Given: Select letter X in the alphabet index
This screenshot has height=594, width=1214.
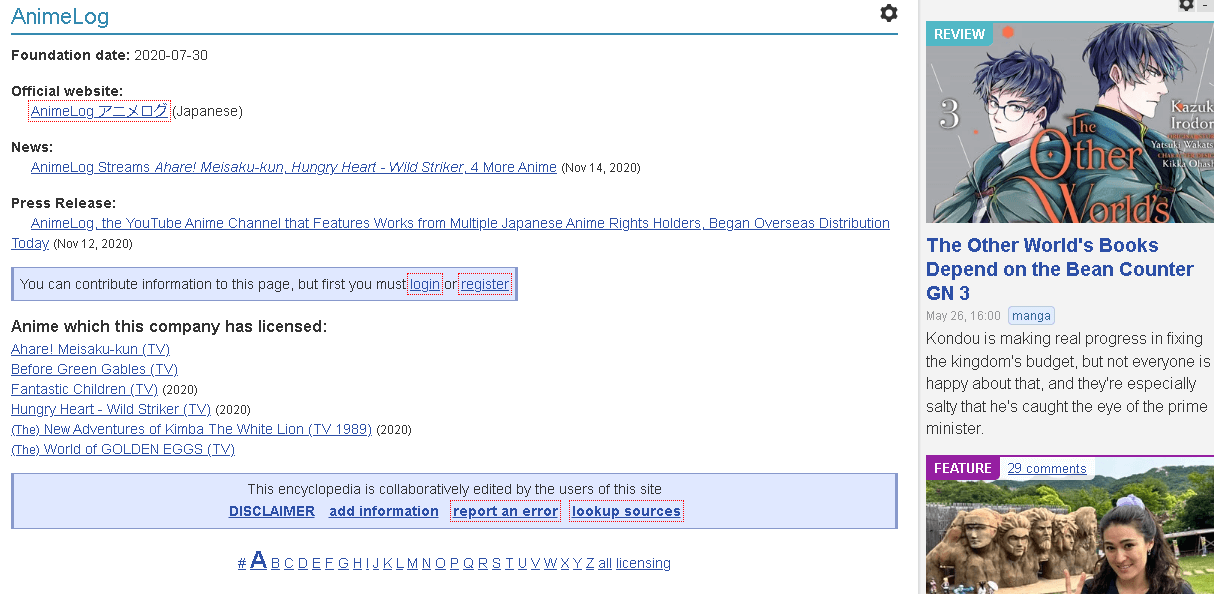Looking at the screenshot, I should (x=565, y=563).
